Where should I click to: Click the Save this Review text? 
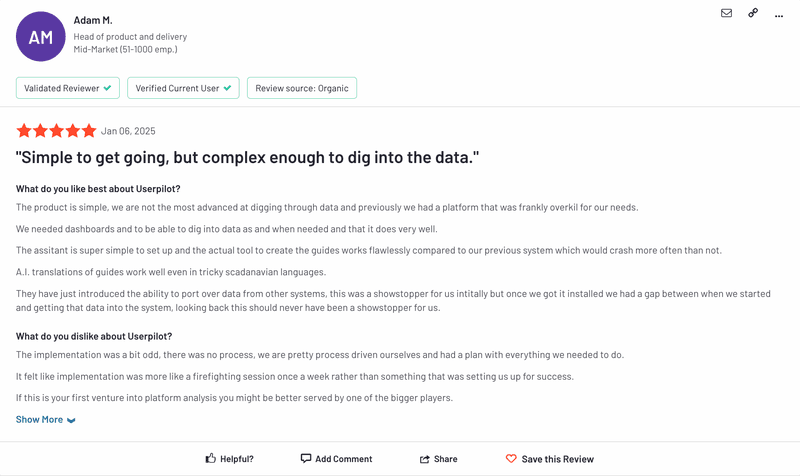pyautogui.click(x=557, y=459)
